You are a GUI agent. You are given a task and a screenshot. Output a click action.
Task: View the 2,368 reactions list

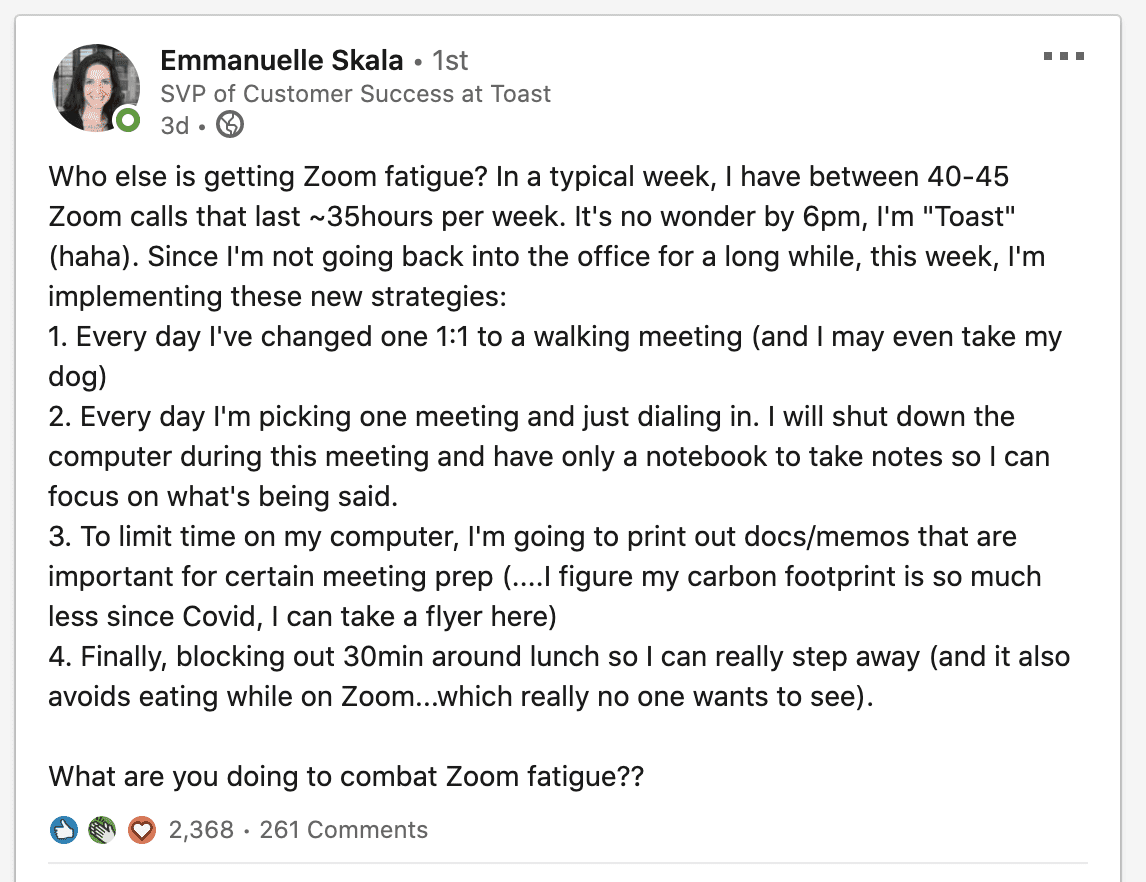(x=201, y=830)
